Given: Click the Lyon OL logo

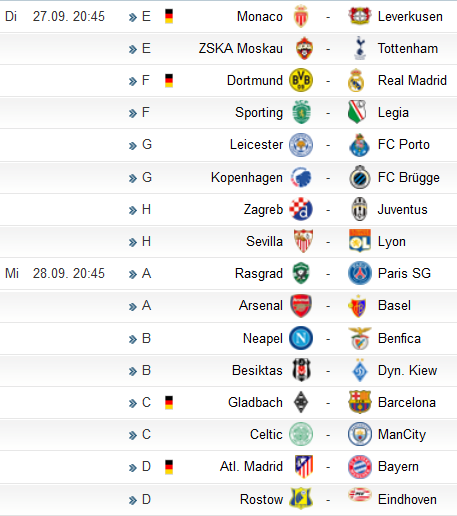Looking at the screenshot, I should 360,241.
